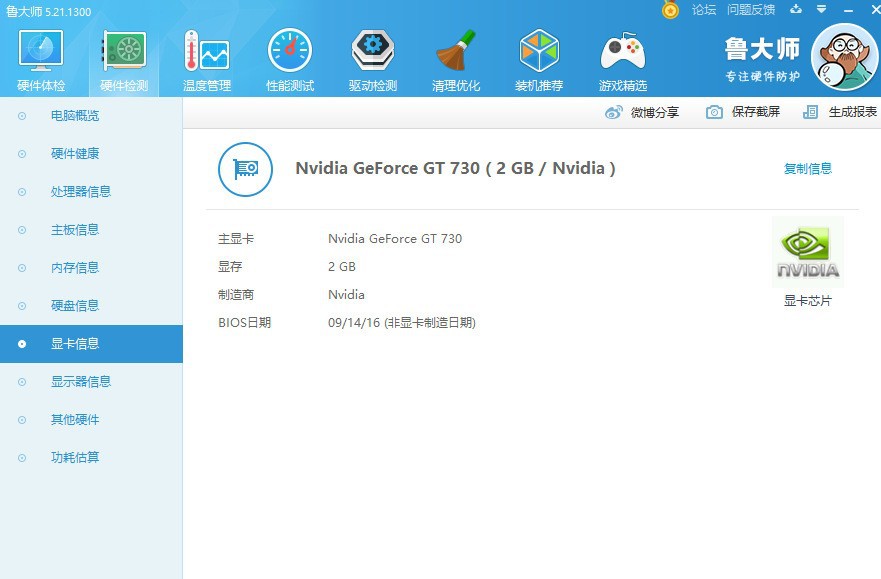Click 复制信息 to copy GPU details

coord(808,168)
